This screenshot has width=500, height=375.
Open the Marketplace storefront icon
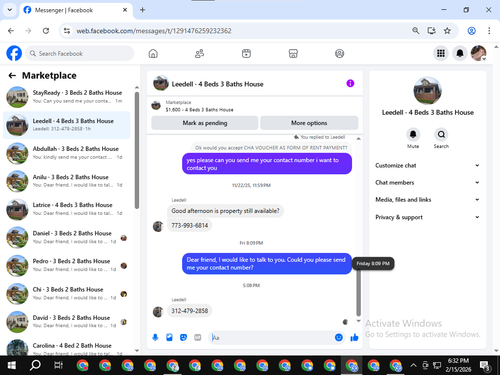pyautogui.click(x=293, y=53)
